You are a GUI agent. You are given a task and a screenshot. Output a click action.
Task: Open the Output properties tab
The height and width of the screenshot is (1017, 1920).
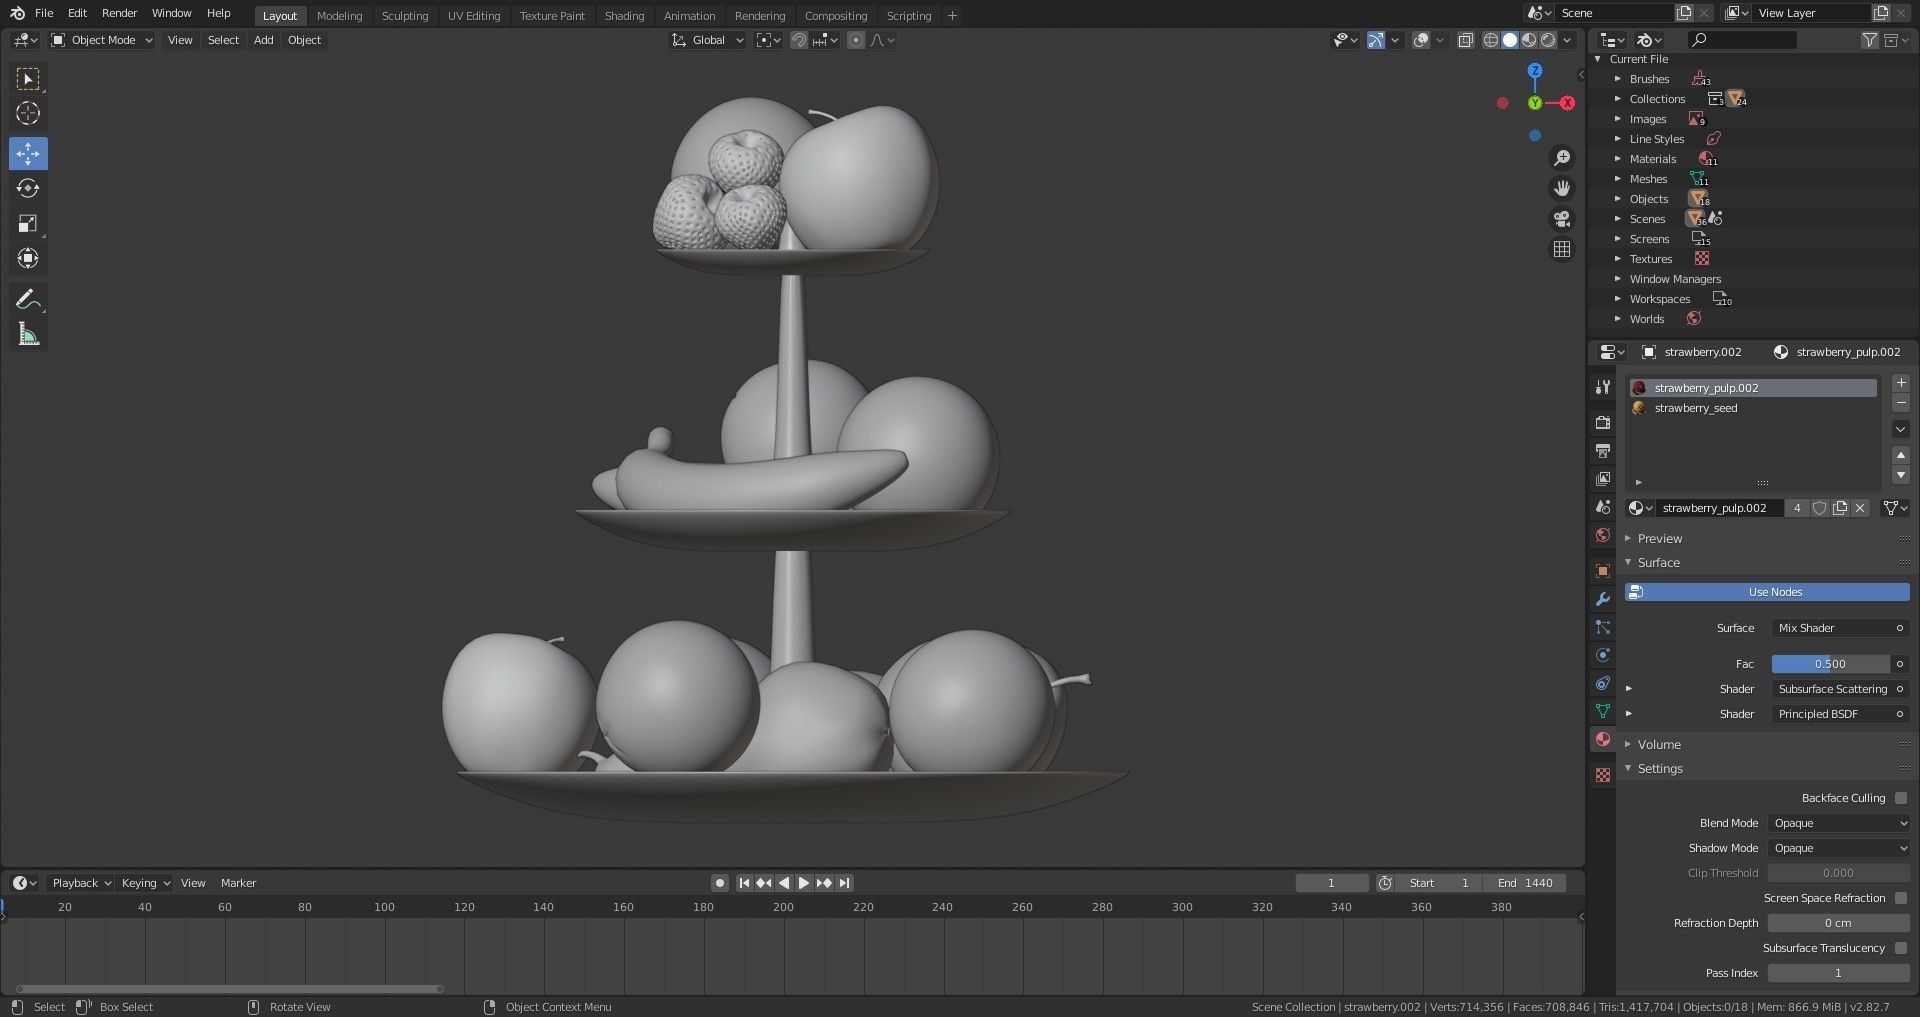coord(1603,451)
